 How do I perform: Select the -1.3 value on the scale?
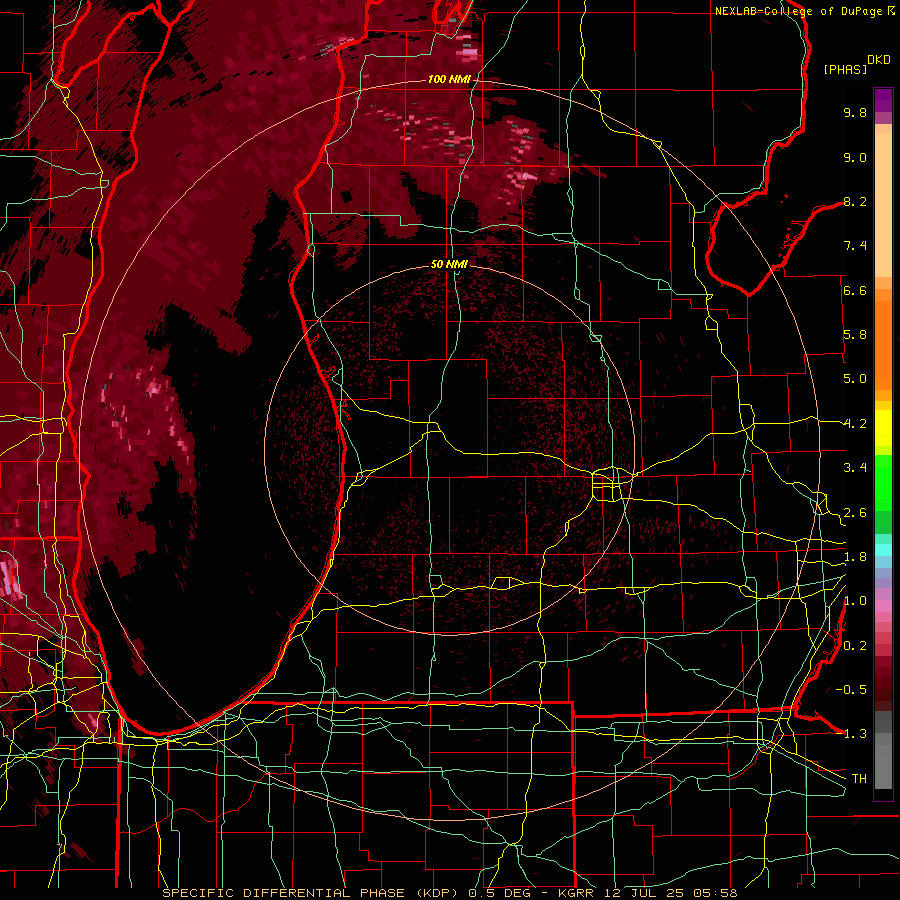[851, 734]
